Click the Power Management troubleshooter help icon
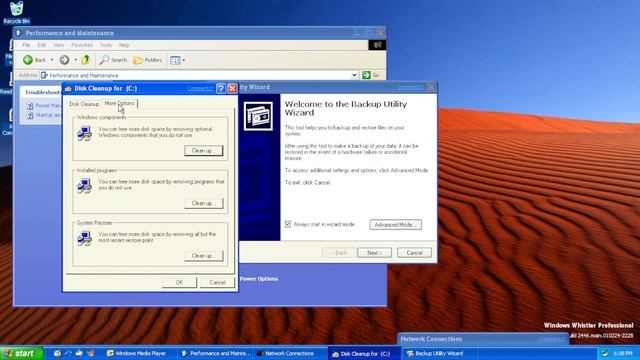 point(30,106)
